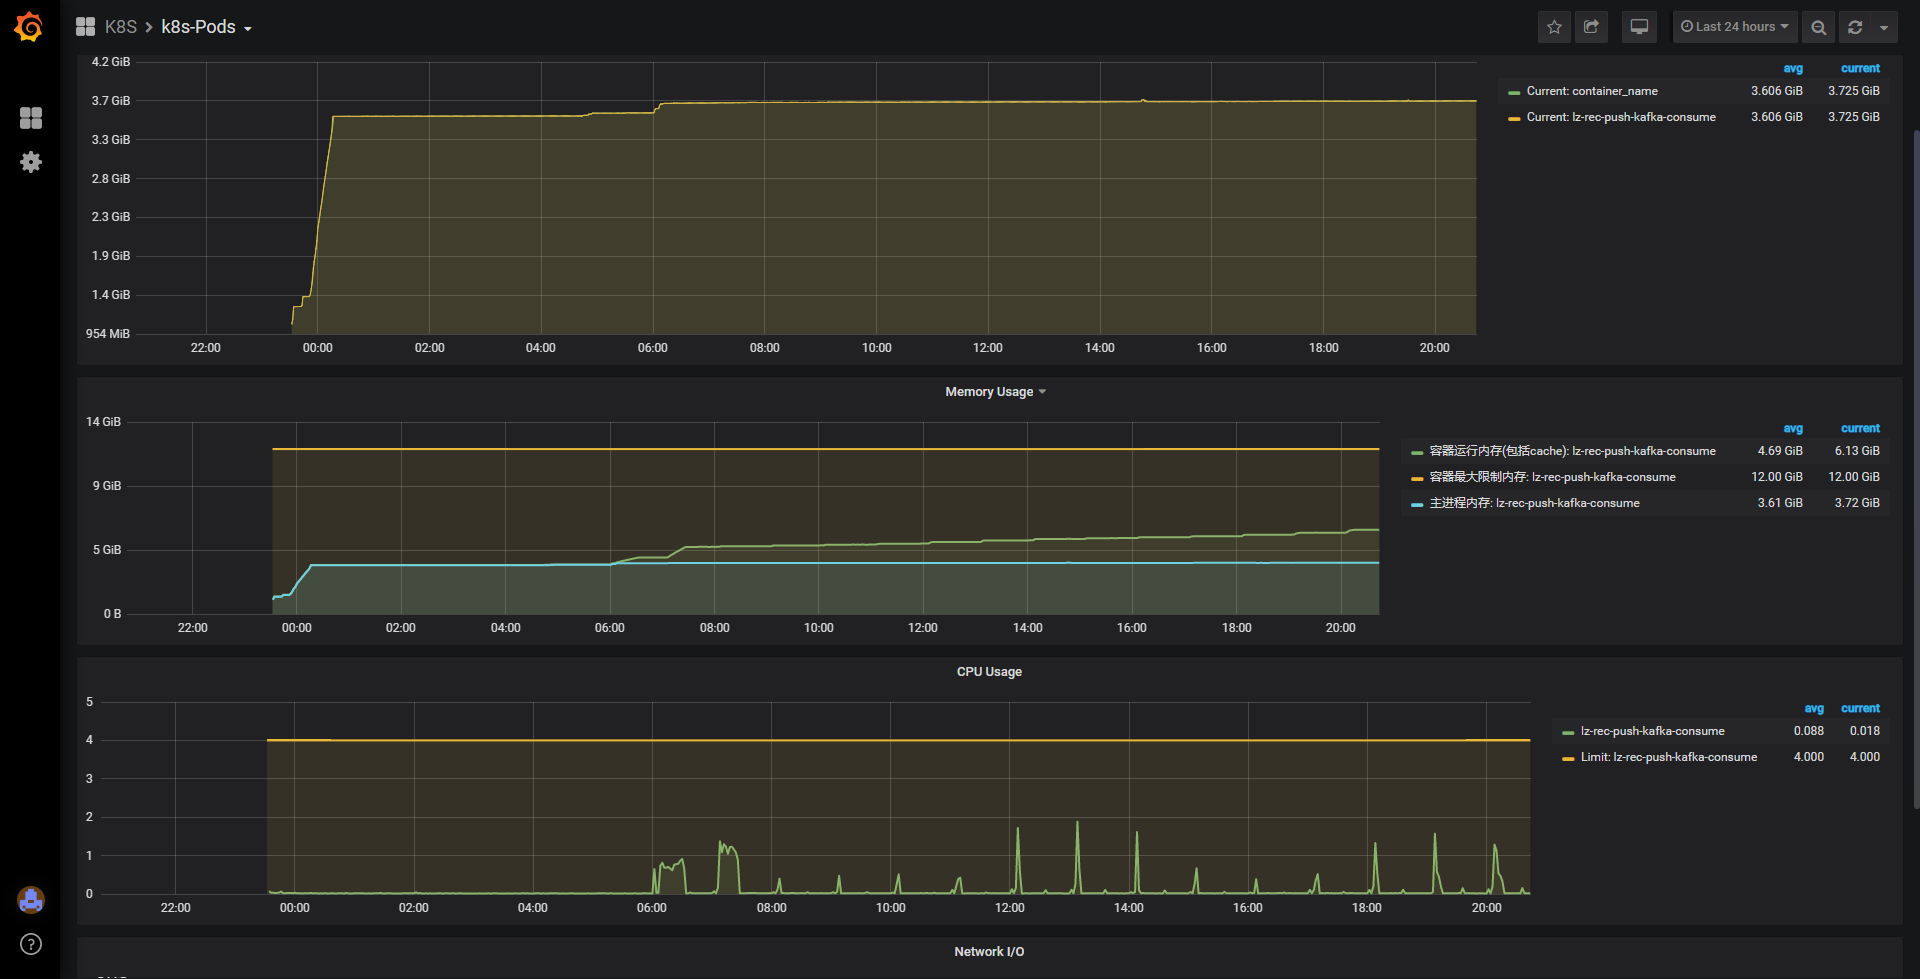The width and height of the screenshot is (1920, 979).
Task: Sort CPU Usage legend by avg
Action: 1814,708
